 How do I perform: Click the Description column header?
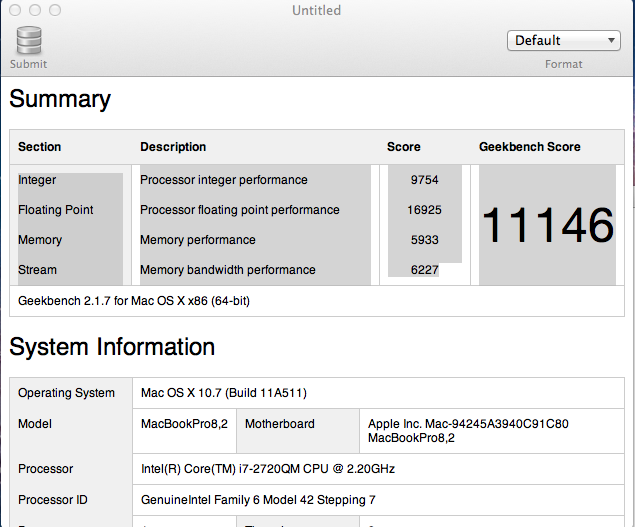(x=173, y=147)
